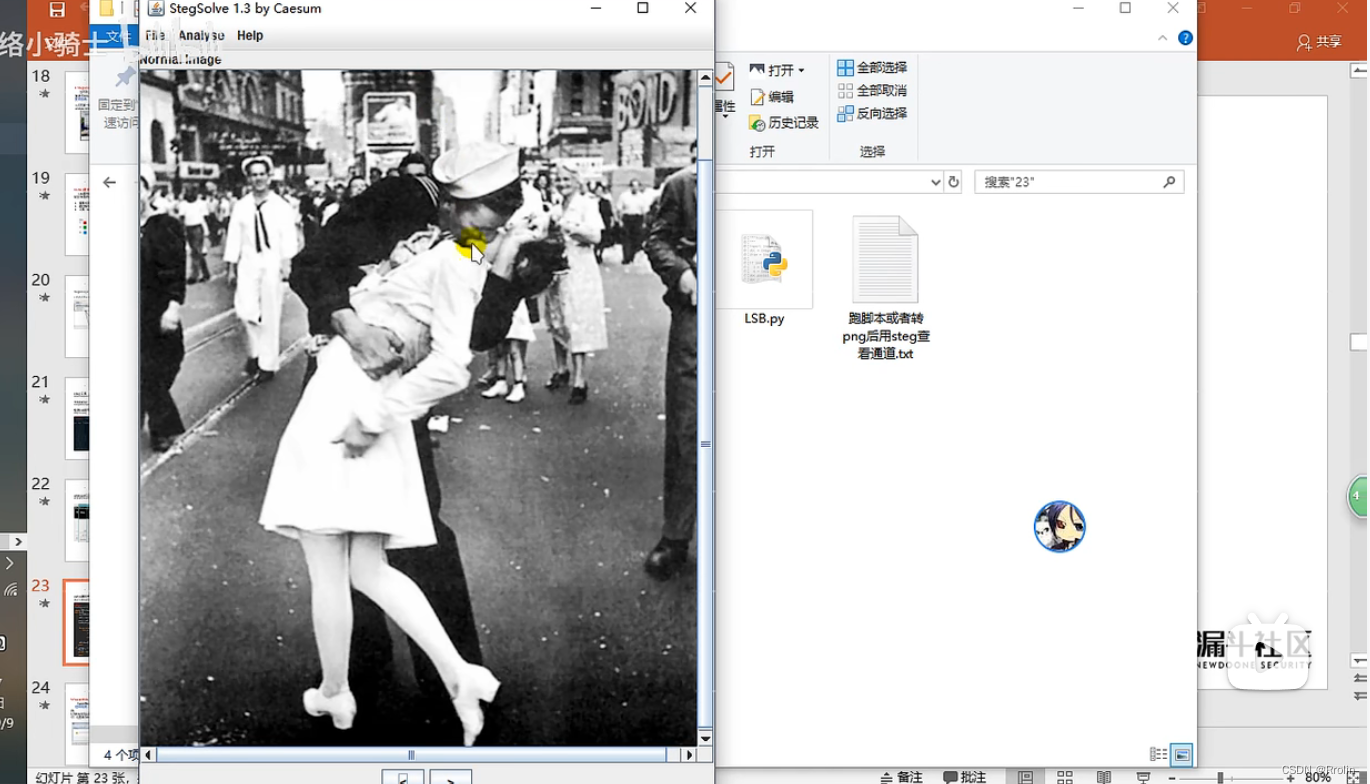1370x784 pixels.
Task: Switch Explorer to large icons view
Action: coord(1182,755)
